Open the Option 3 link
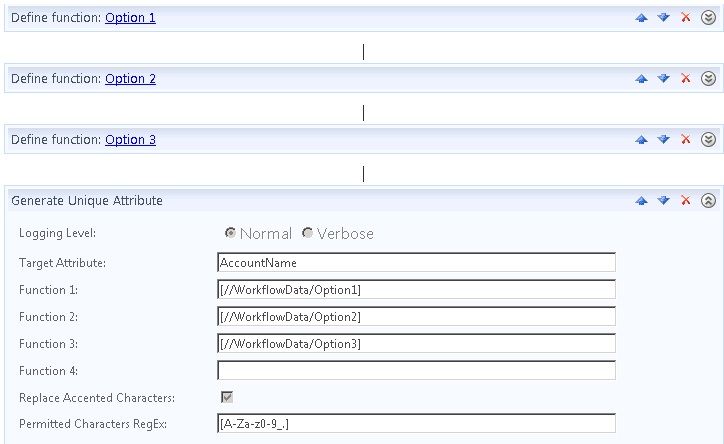This screenshot has height=444, width=724. click(130, 139)
